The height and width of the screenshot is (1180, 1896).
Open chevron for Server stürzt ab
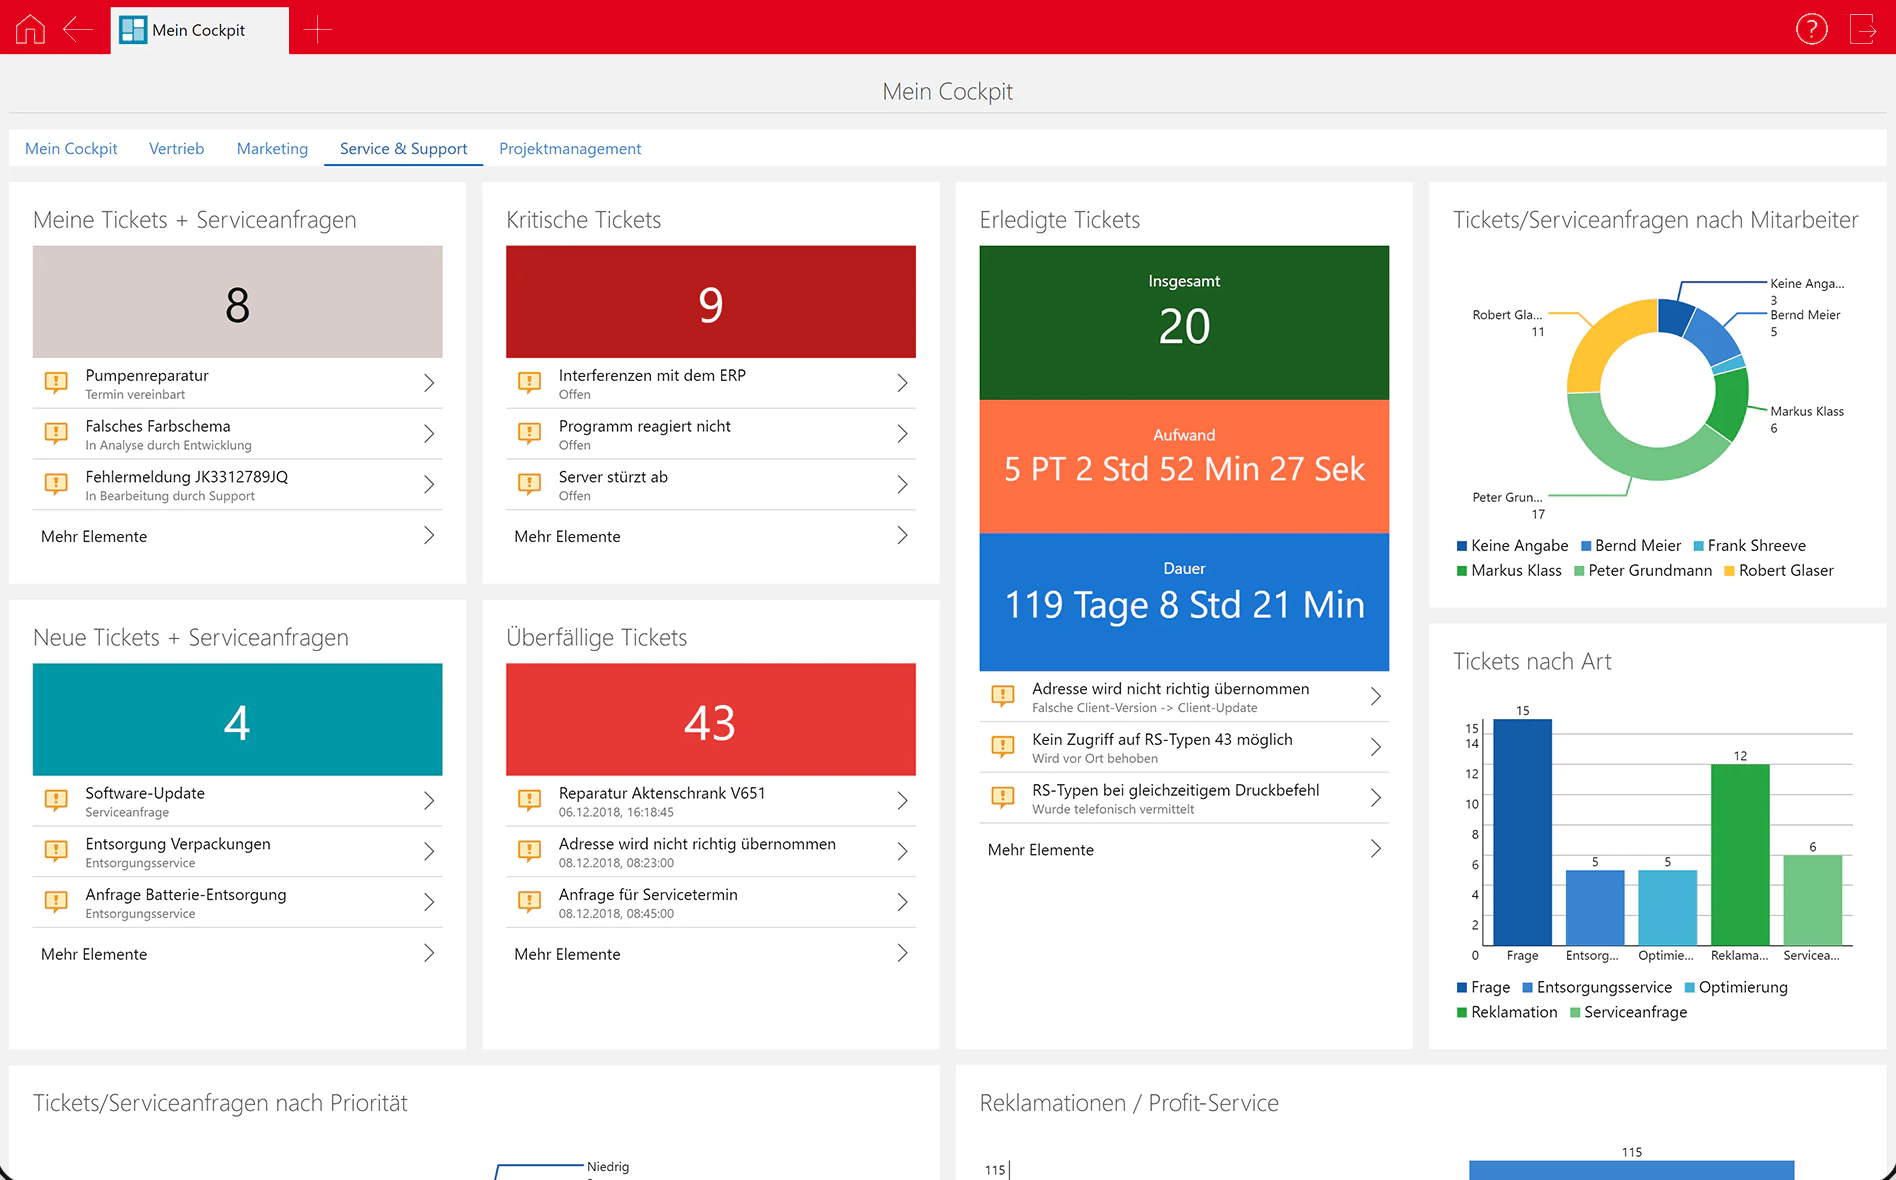coord(902,485)
